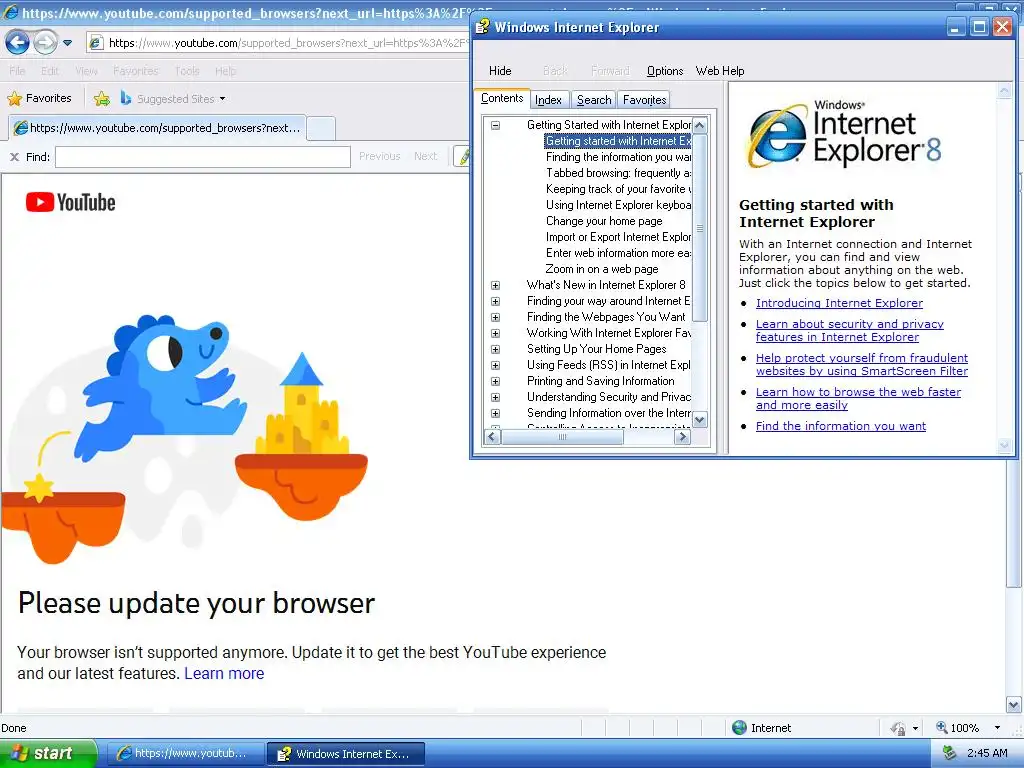Click Add to Favorites Bar star icon
1024x768 pixels.
click(102, 99)
